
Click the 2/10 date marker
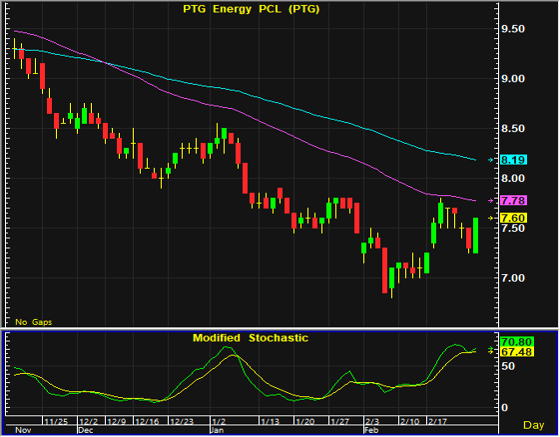(409, 421)
